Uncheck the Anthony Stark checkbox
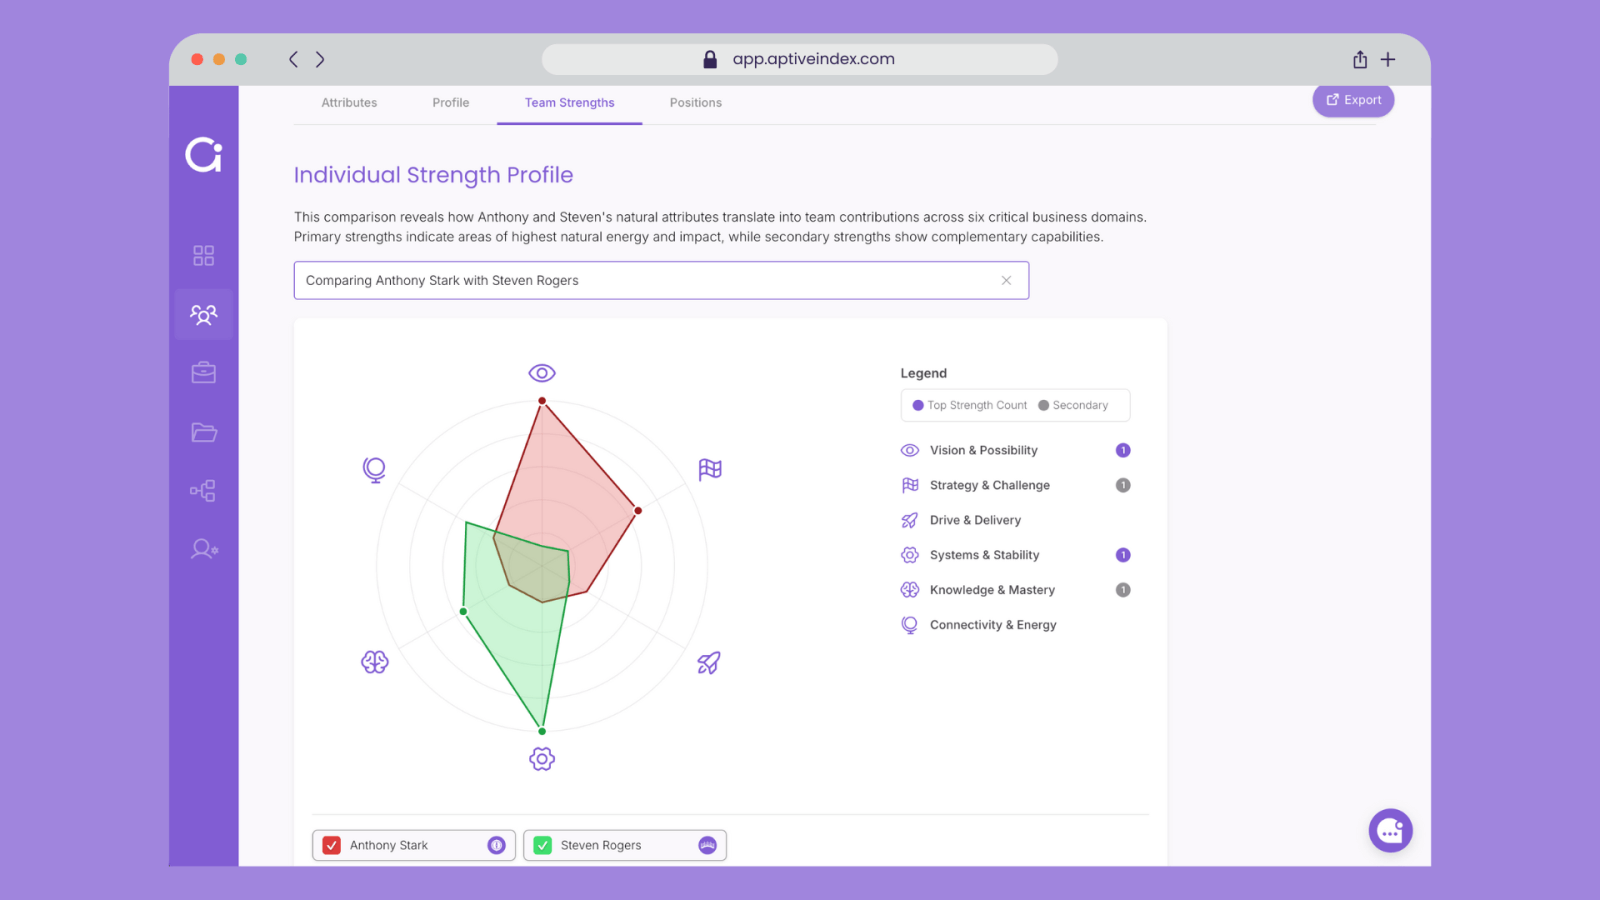The image size is (1600, 900). coord(332,845)
